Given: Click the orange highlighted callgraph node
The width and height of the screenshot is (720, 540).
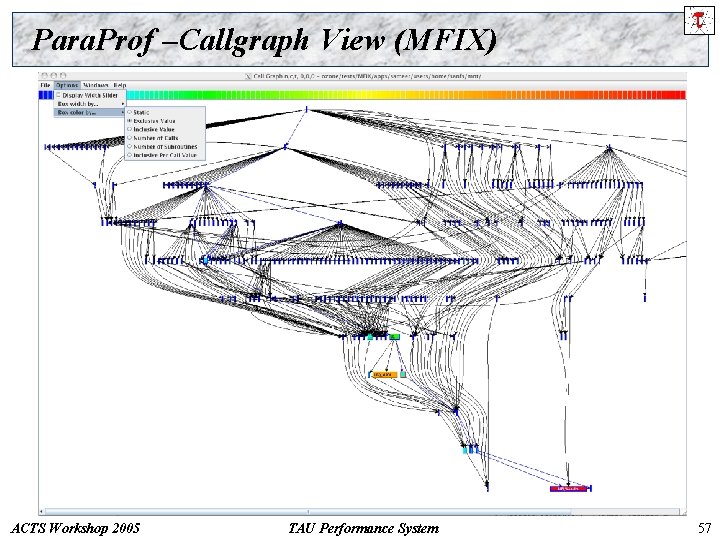Looking at the screenshot, I should [x=384, y=375].
